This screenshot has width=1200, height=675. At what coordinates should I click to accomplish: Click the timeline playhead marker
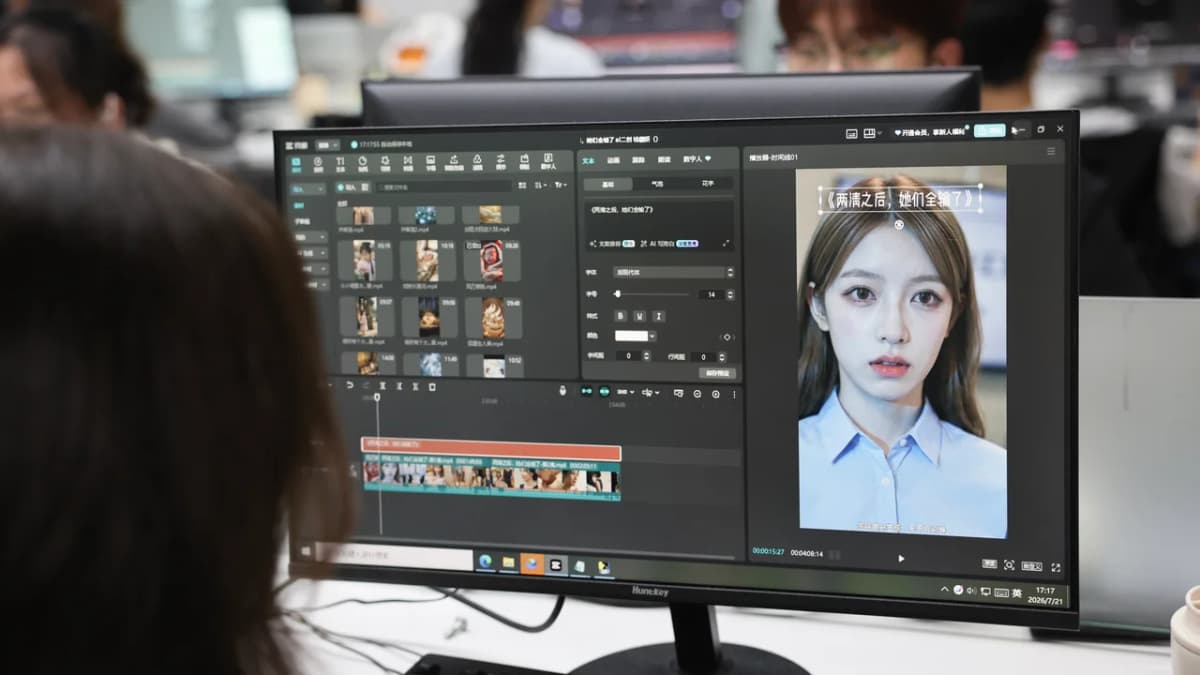[x=378, y=397]
